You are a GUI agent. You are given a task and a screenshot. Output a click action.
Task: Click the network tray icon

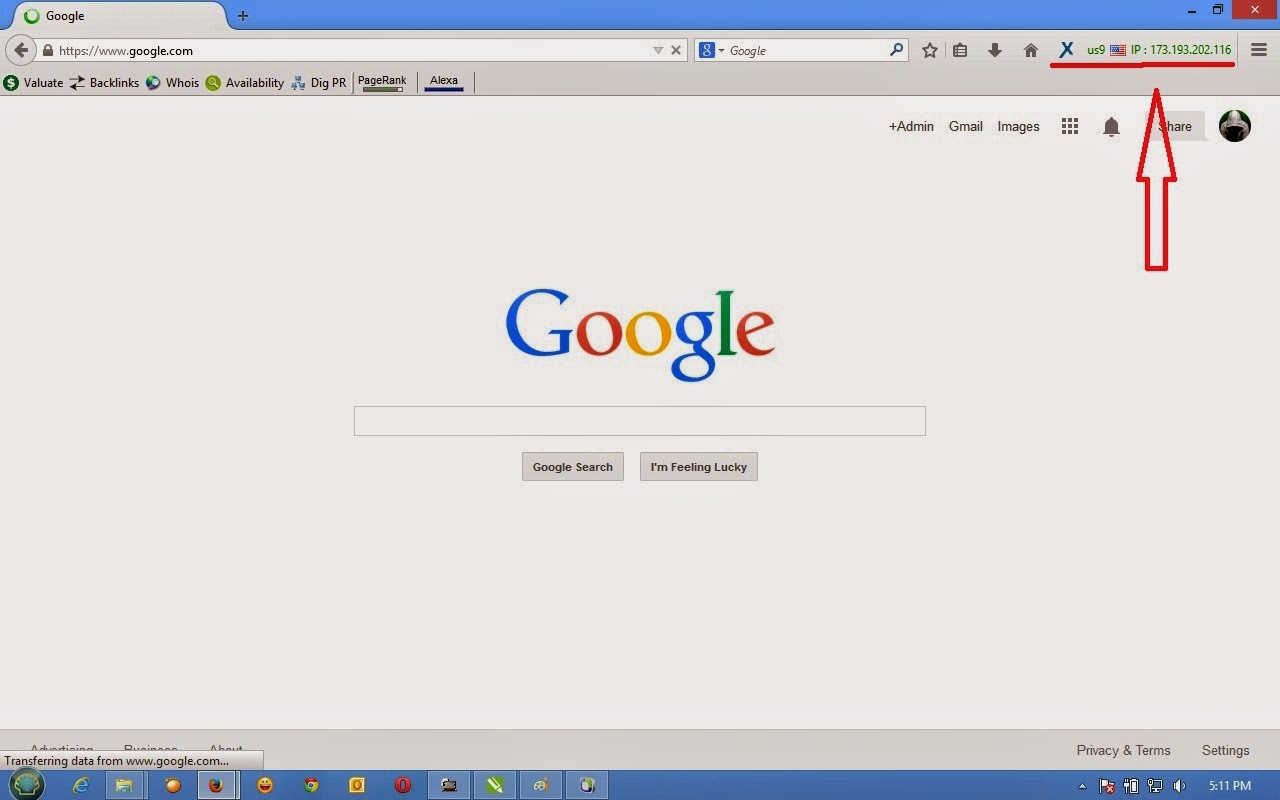click(x=1155, y=786)
